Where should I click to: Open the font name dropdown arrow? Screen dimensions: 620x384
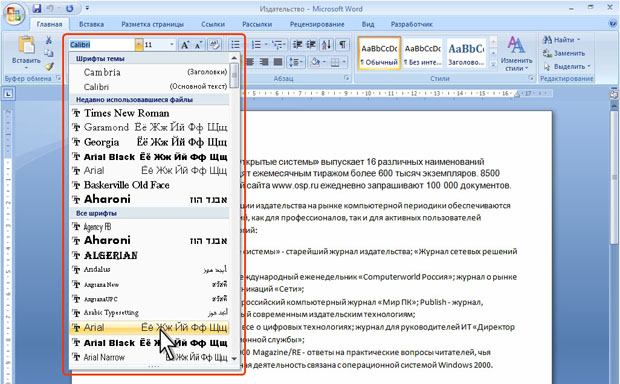138,45
